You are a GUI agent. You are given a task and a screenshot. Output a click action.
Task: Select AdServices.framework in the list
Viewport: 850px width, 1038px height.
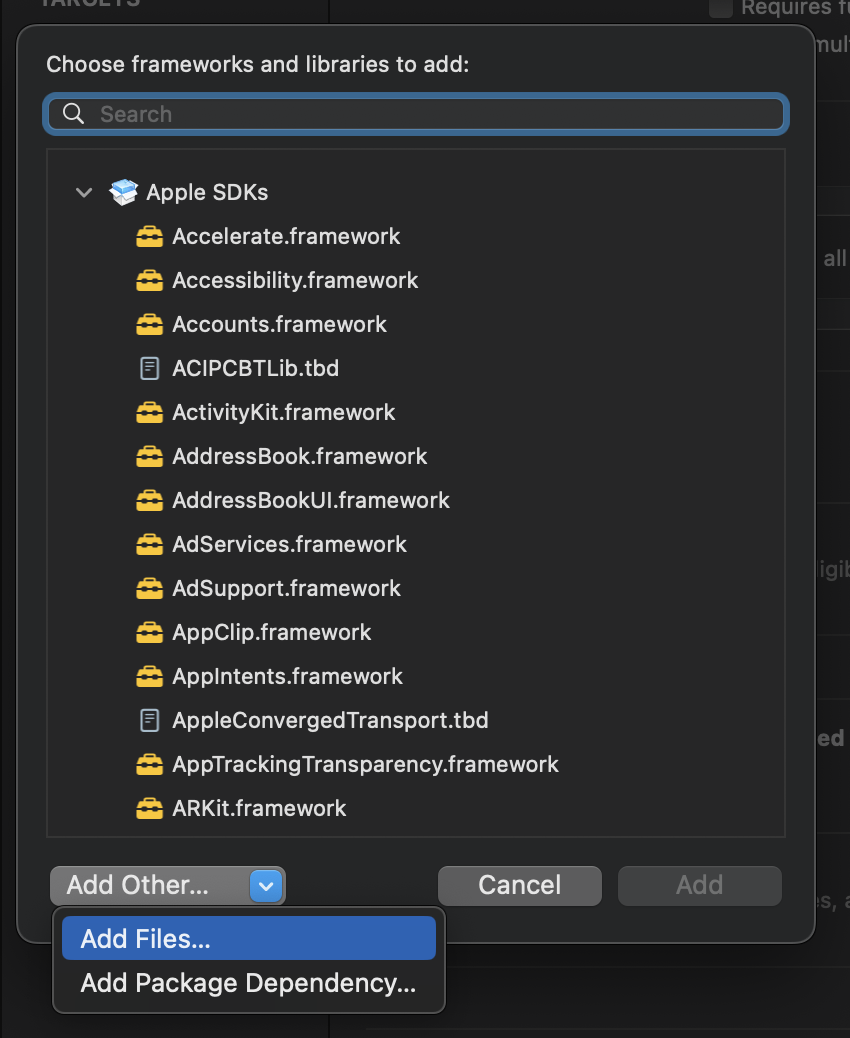tap(289, 545)
